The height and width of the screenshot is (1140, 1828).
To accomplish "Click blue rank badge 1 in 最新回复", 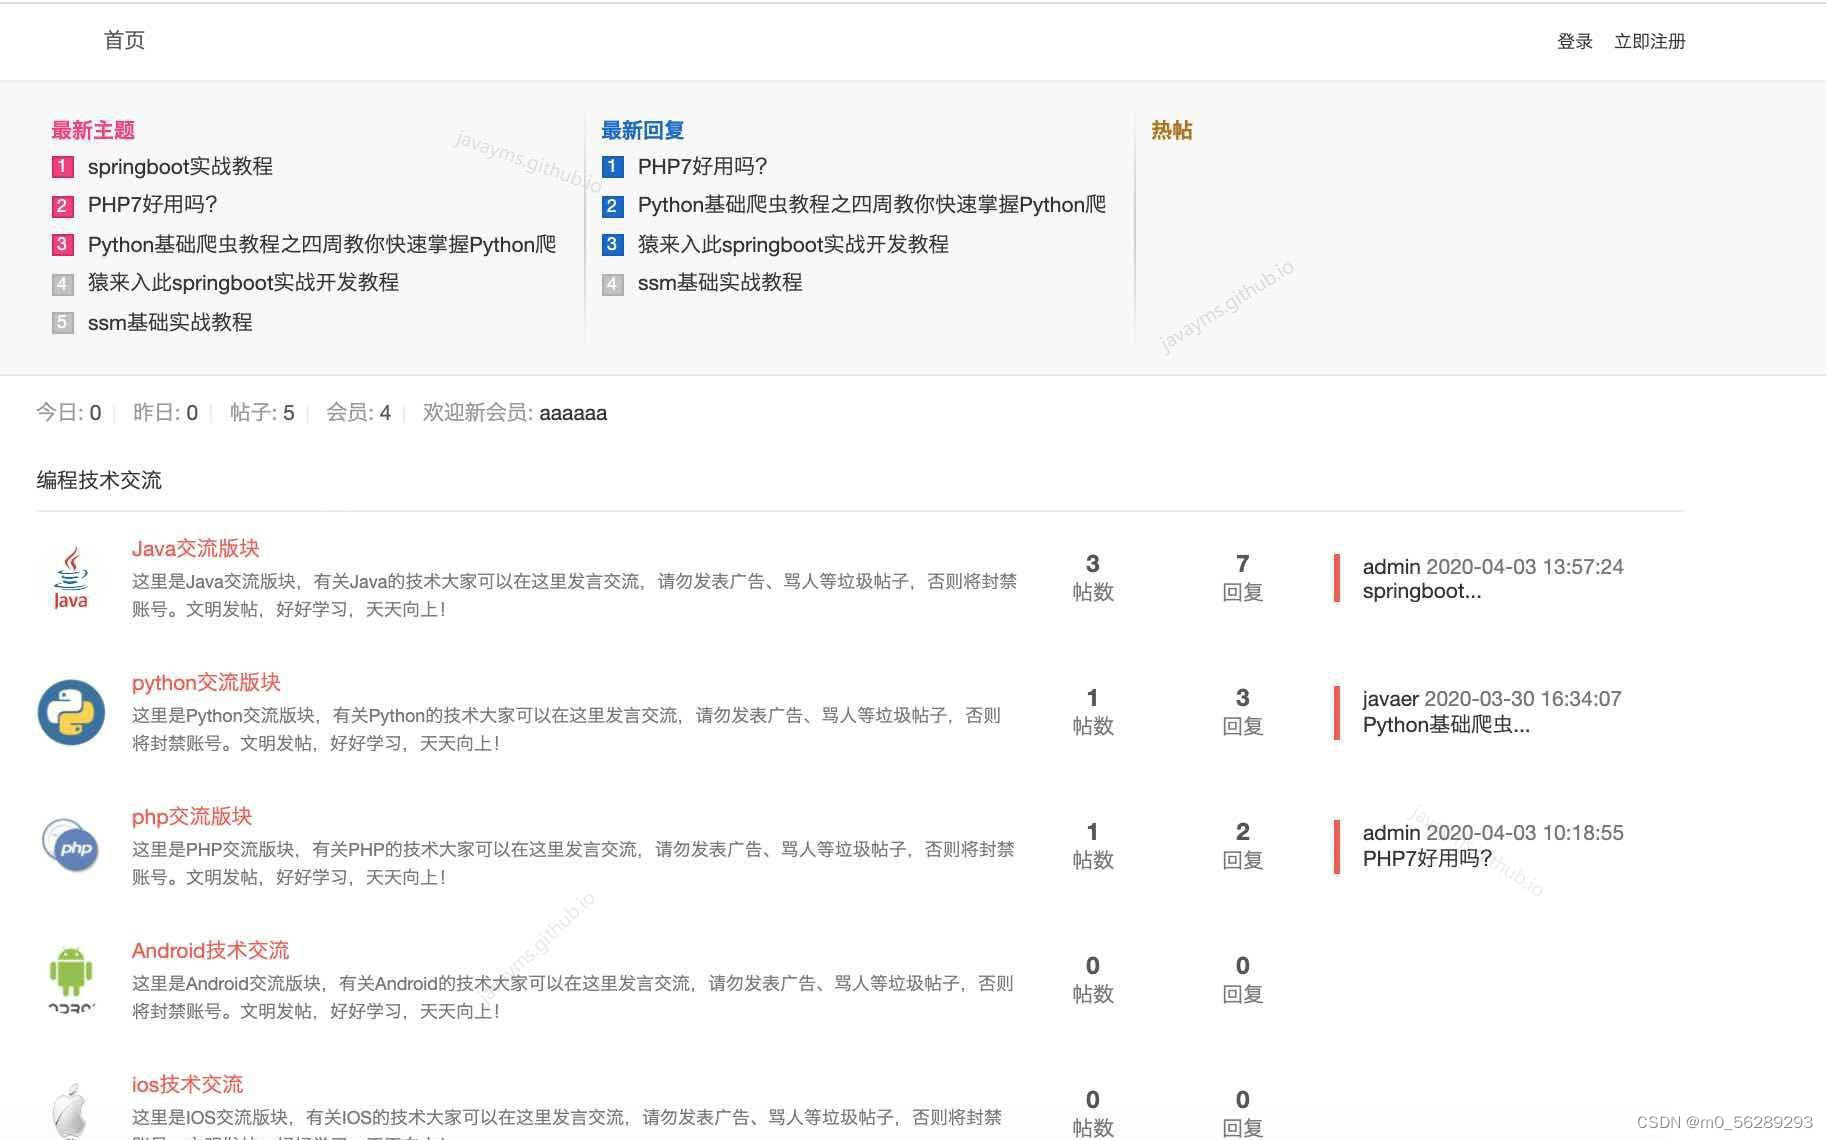I will (612, 167).
